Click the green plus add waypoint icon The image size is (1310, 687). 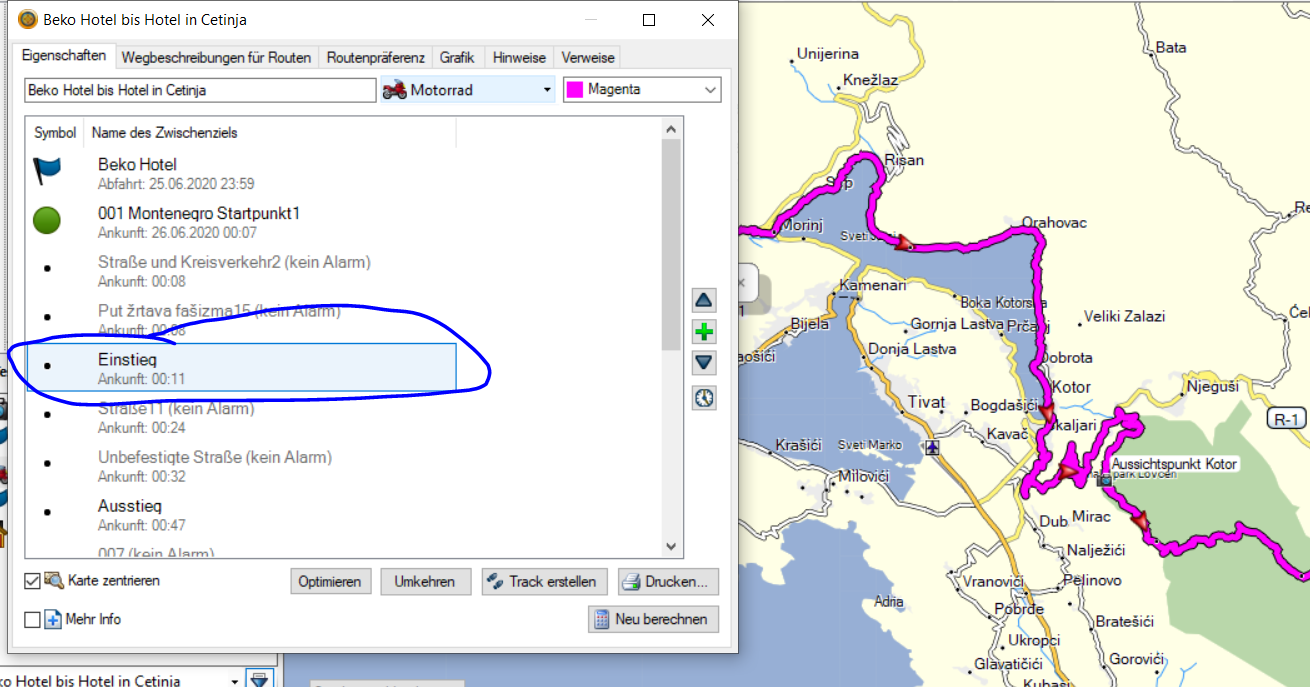(x=705, y=332)
